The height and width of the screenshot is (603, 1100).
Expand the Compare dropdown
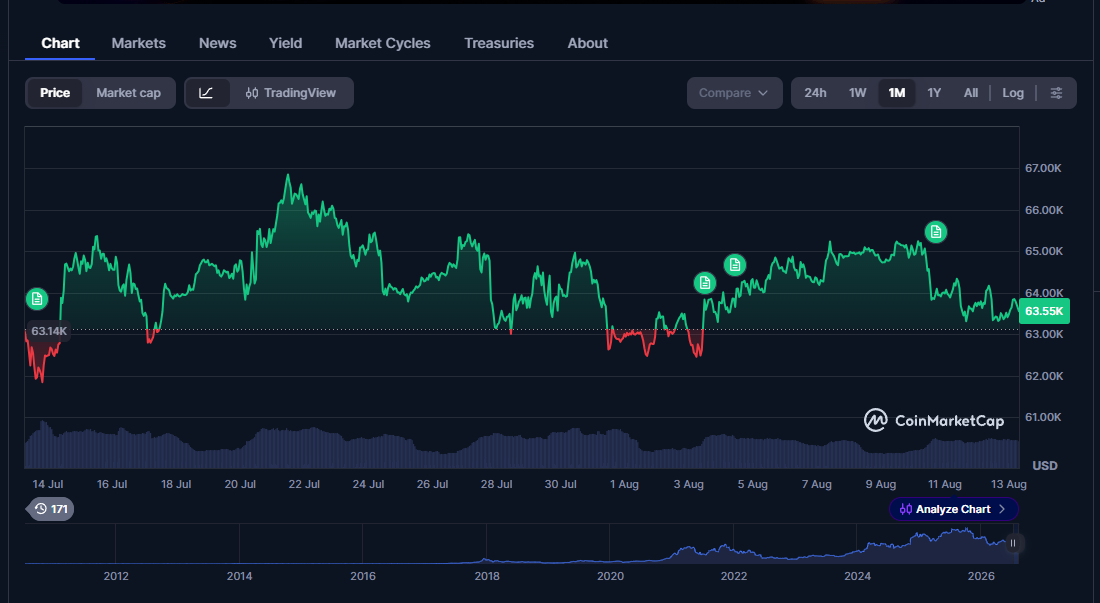click(x=734, y=93)
